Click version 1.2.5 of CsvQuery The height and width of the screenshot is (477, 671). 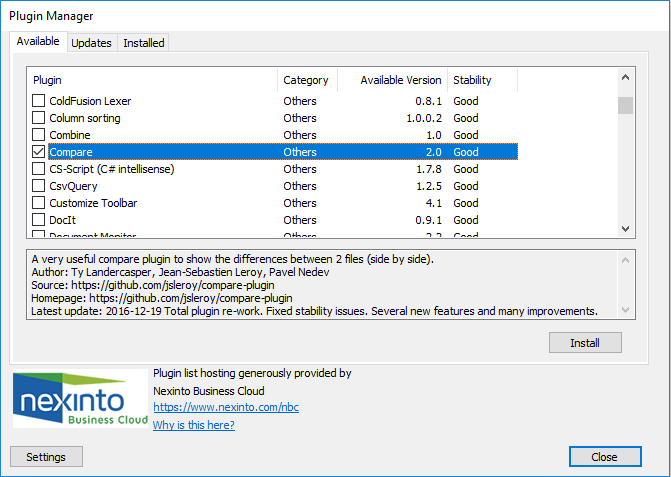click(429, 186)
